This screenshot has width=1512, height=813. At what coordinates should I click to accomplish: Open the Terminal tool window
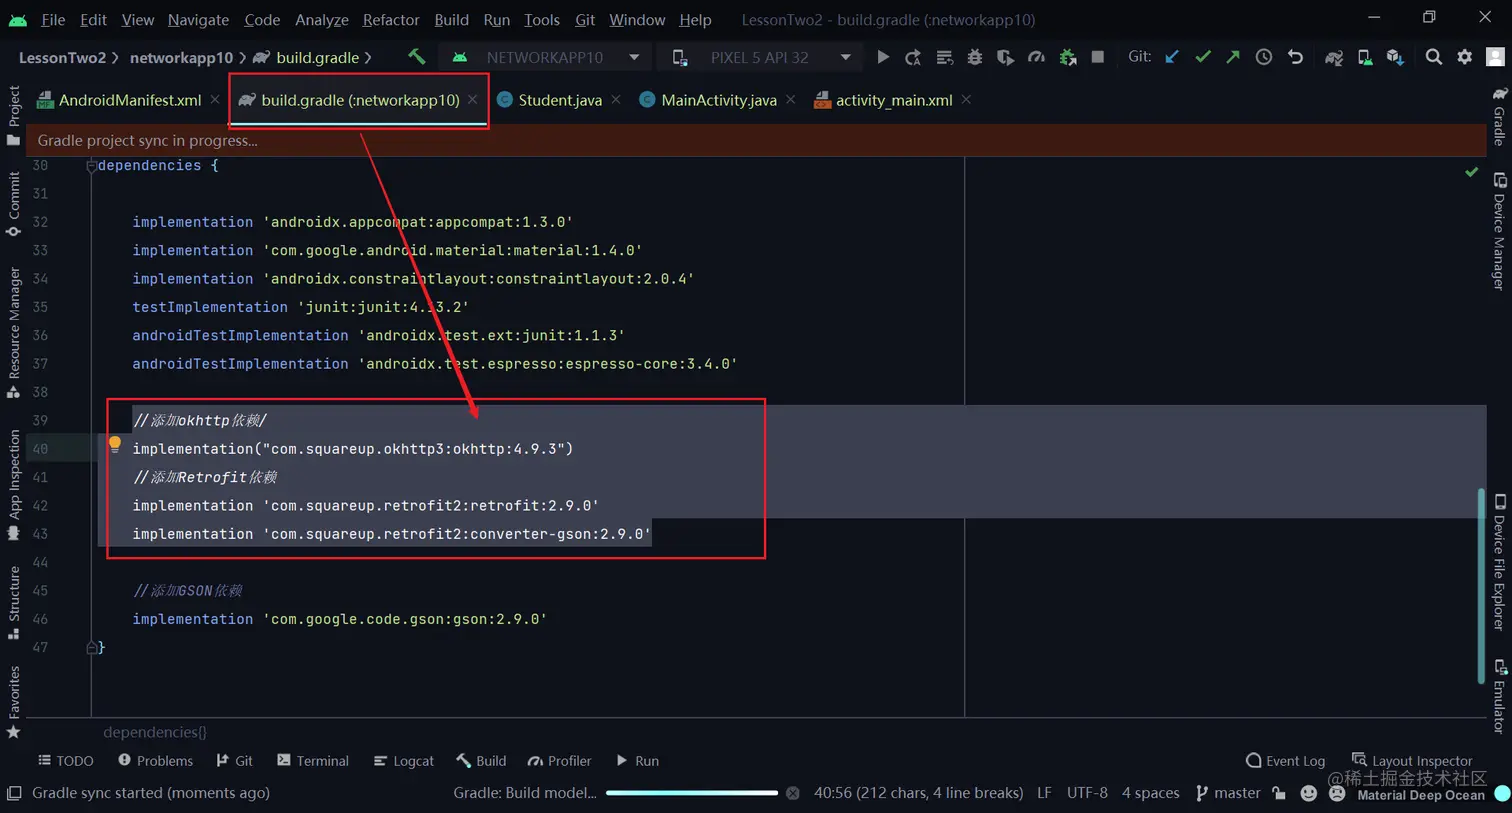[313, 761]
